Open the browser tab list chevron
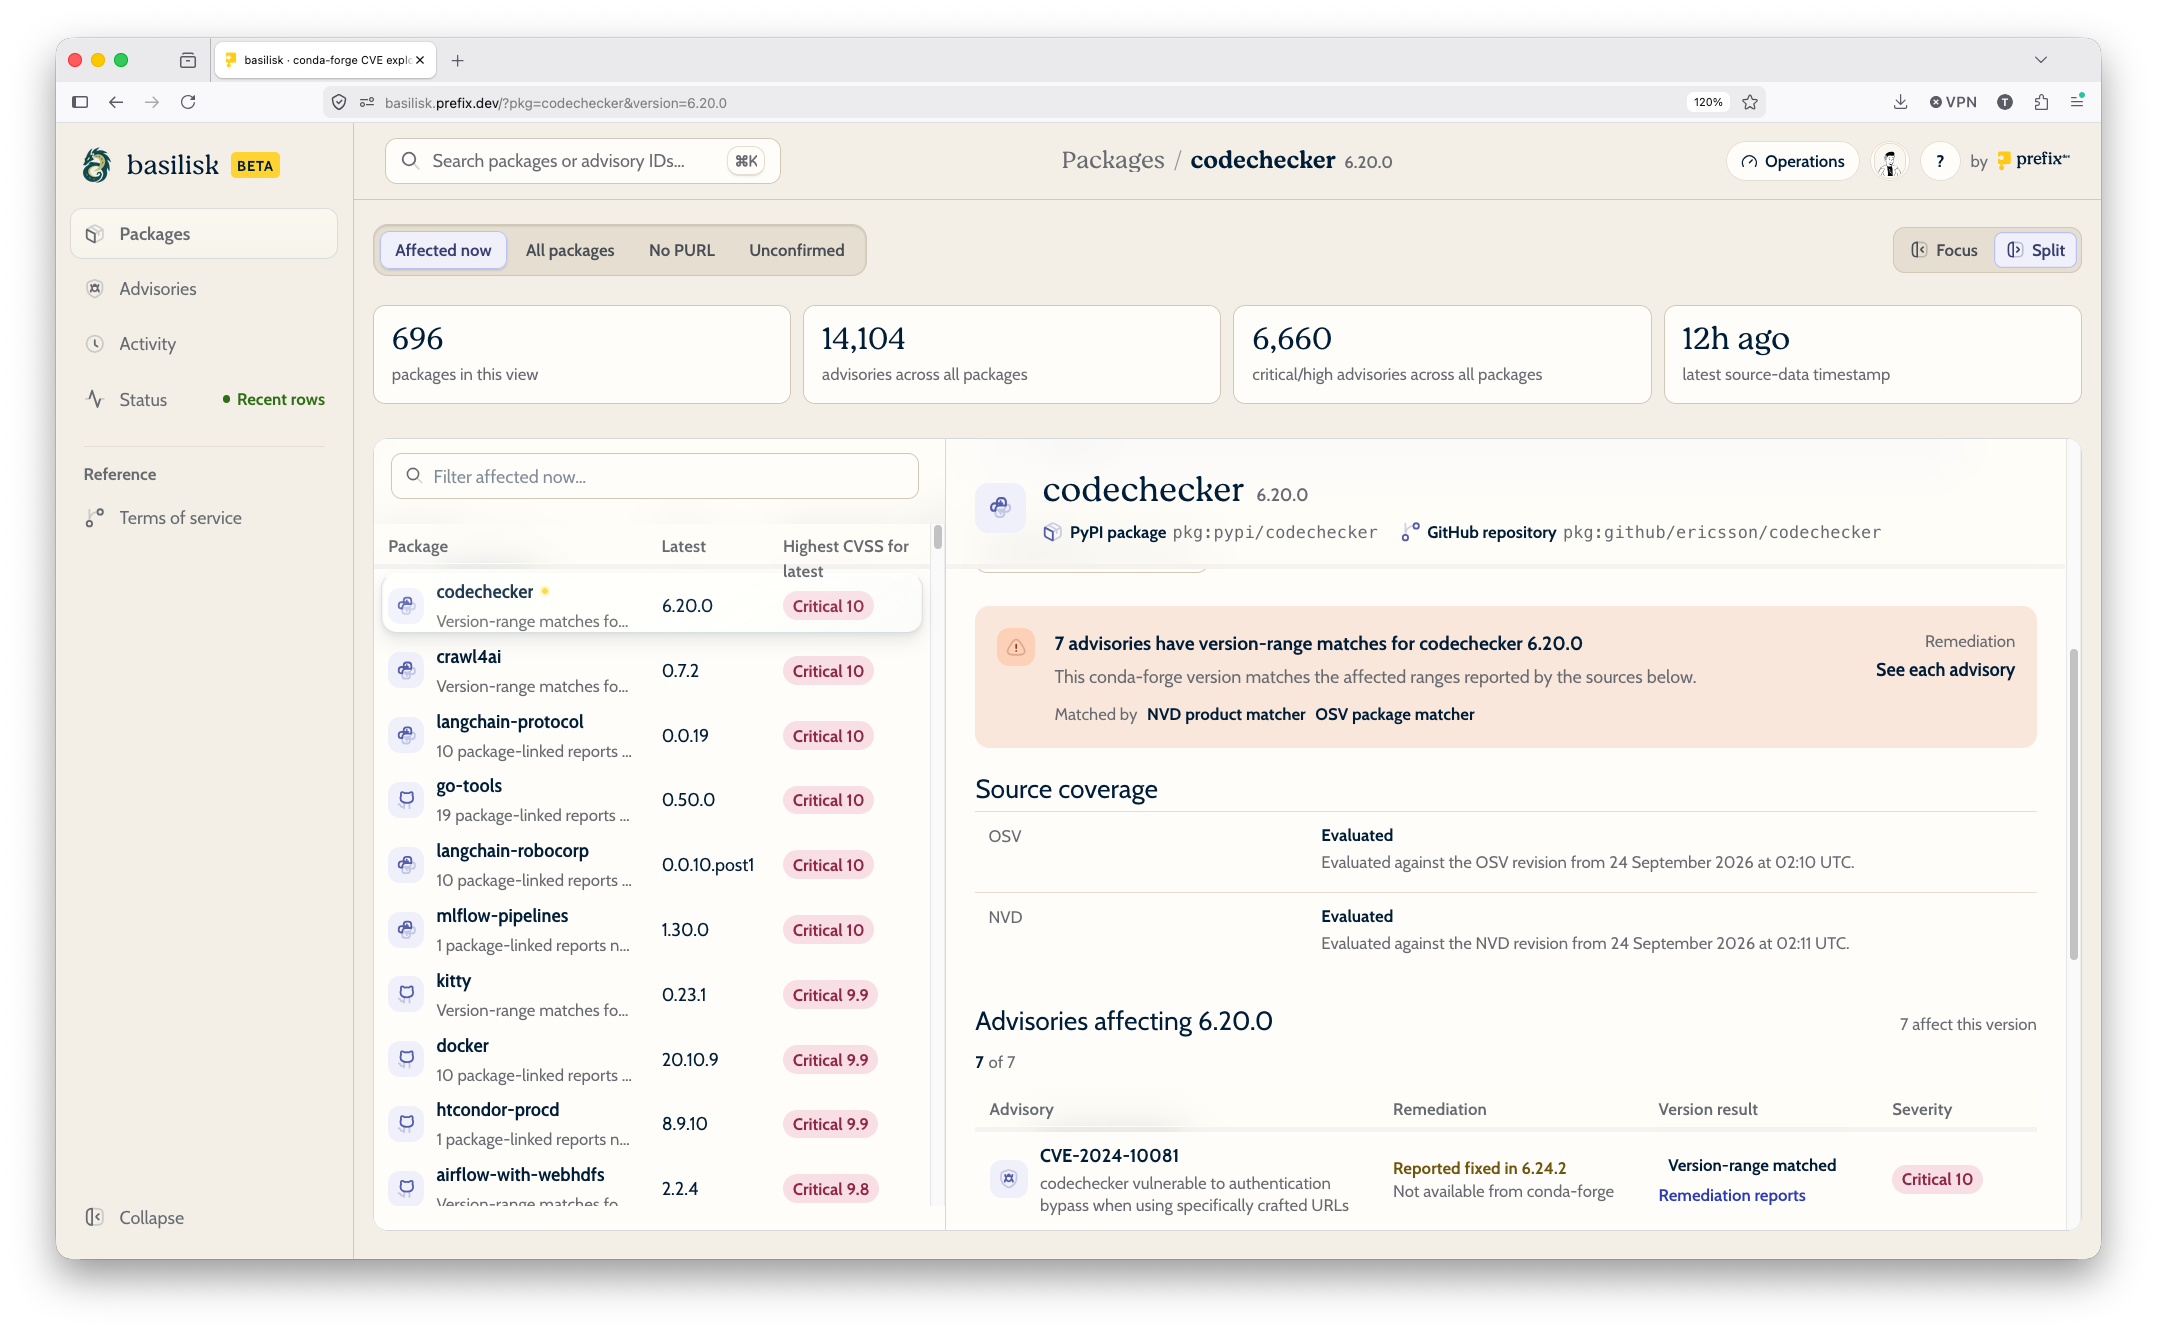This screenshot has width=2157, height=1333. (x=2040, y=60)
